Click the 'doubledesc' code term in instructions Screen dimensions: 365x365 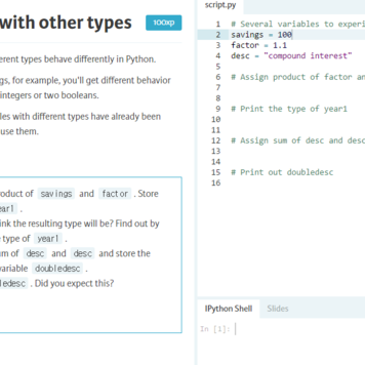click(57, 268)
